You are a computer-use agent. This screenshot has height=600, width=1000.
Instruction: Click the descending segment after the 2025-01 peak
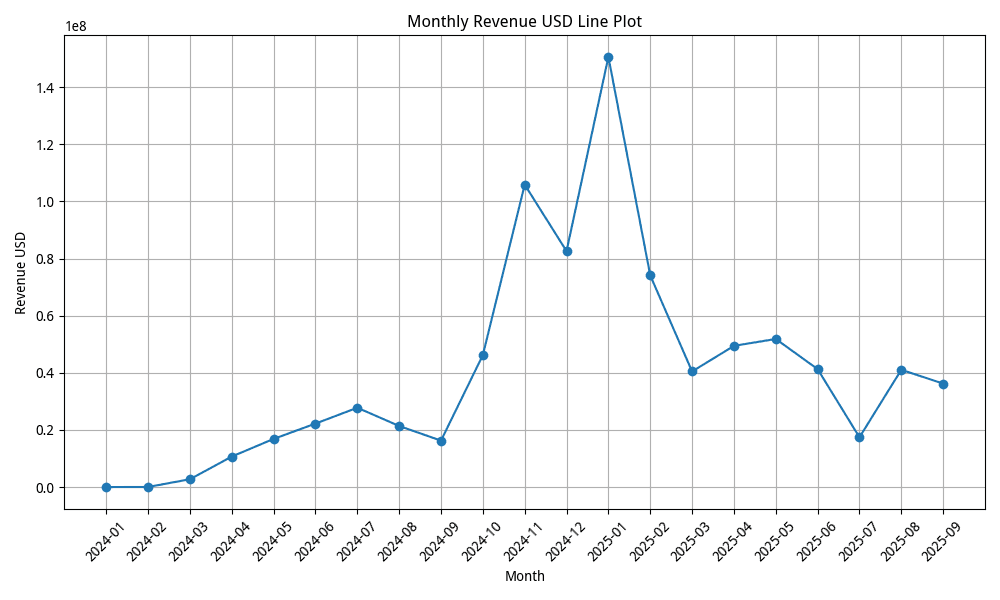click(x=630, y=165)
